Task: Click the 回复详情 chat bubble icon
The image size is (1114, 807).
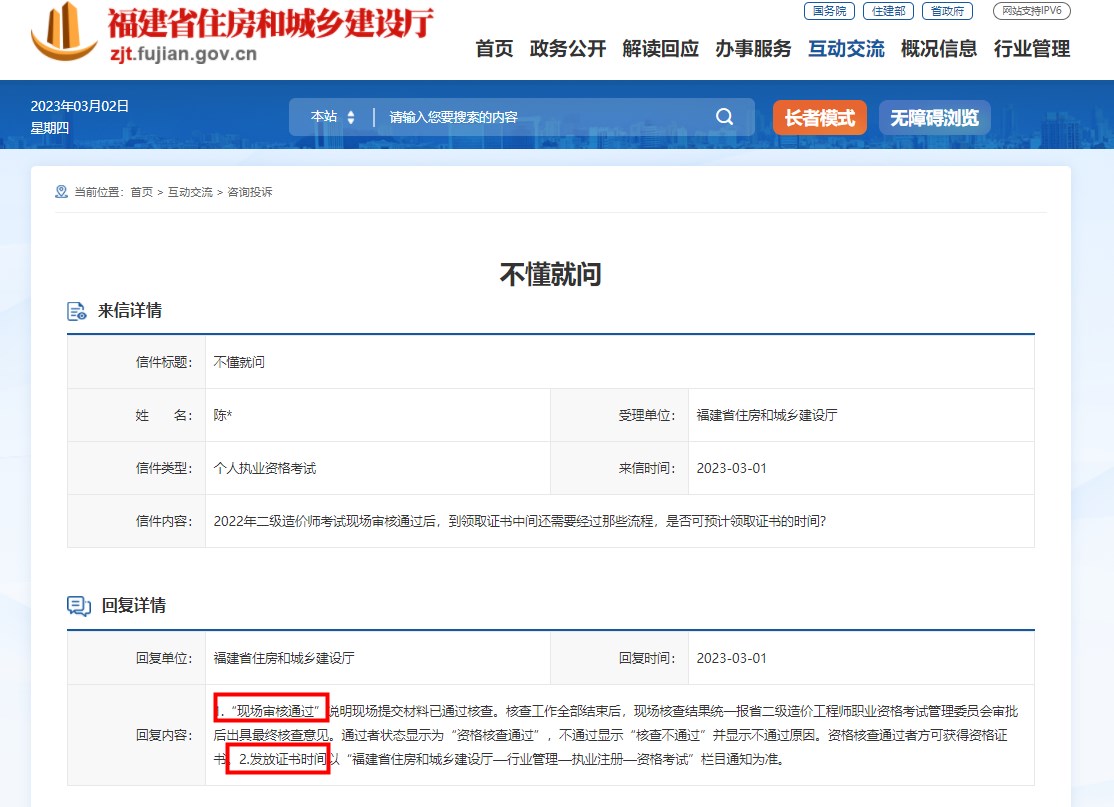Action: coord(78,606)
